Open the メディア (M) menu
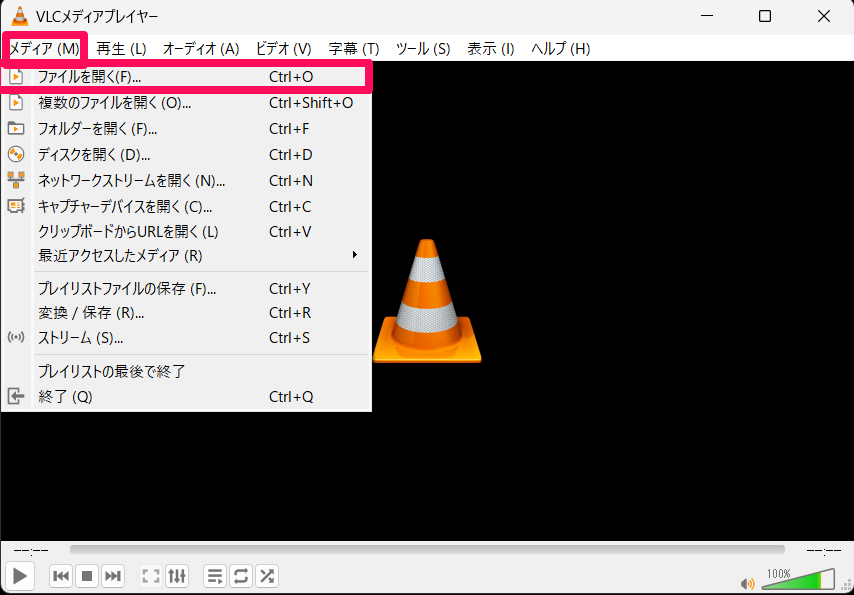Viewport: 854px width, 595px height. [x=44, y=48]
